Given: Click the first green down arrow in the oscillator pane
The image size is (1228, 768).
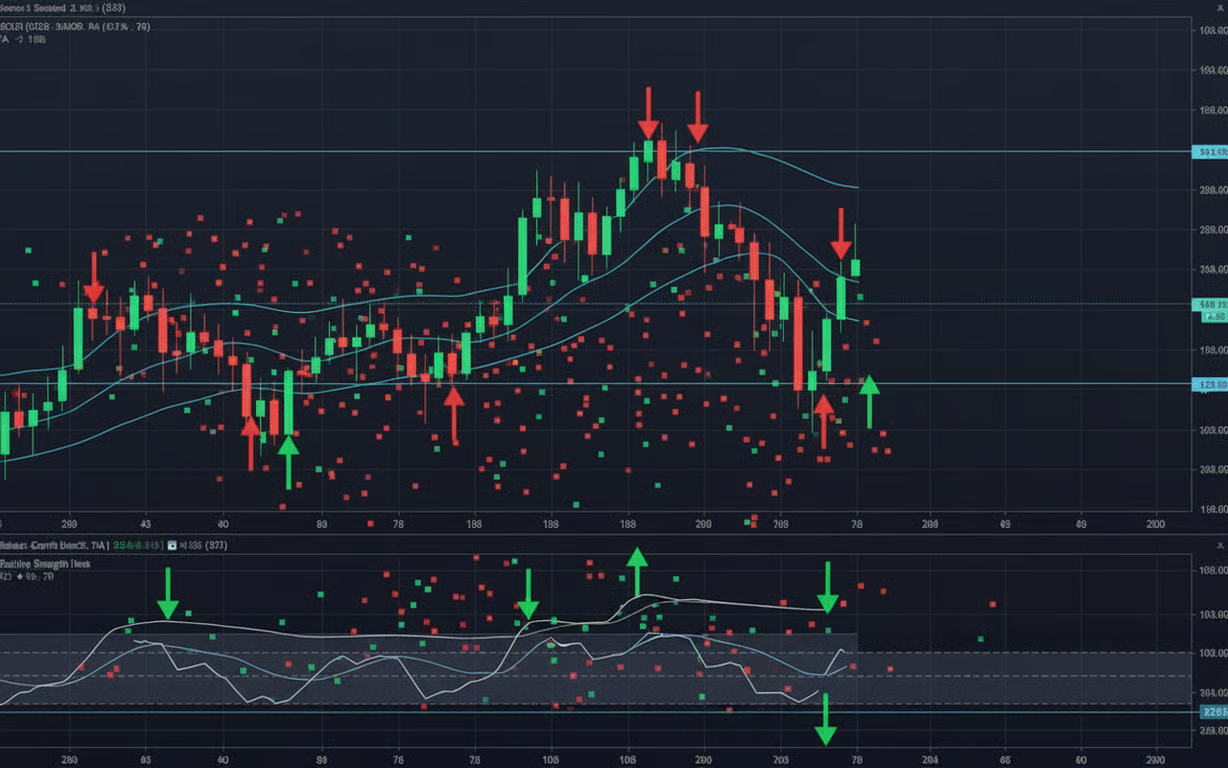Looking at the screenshot, I should pos(167,593).
